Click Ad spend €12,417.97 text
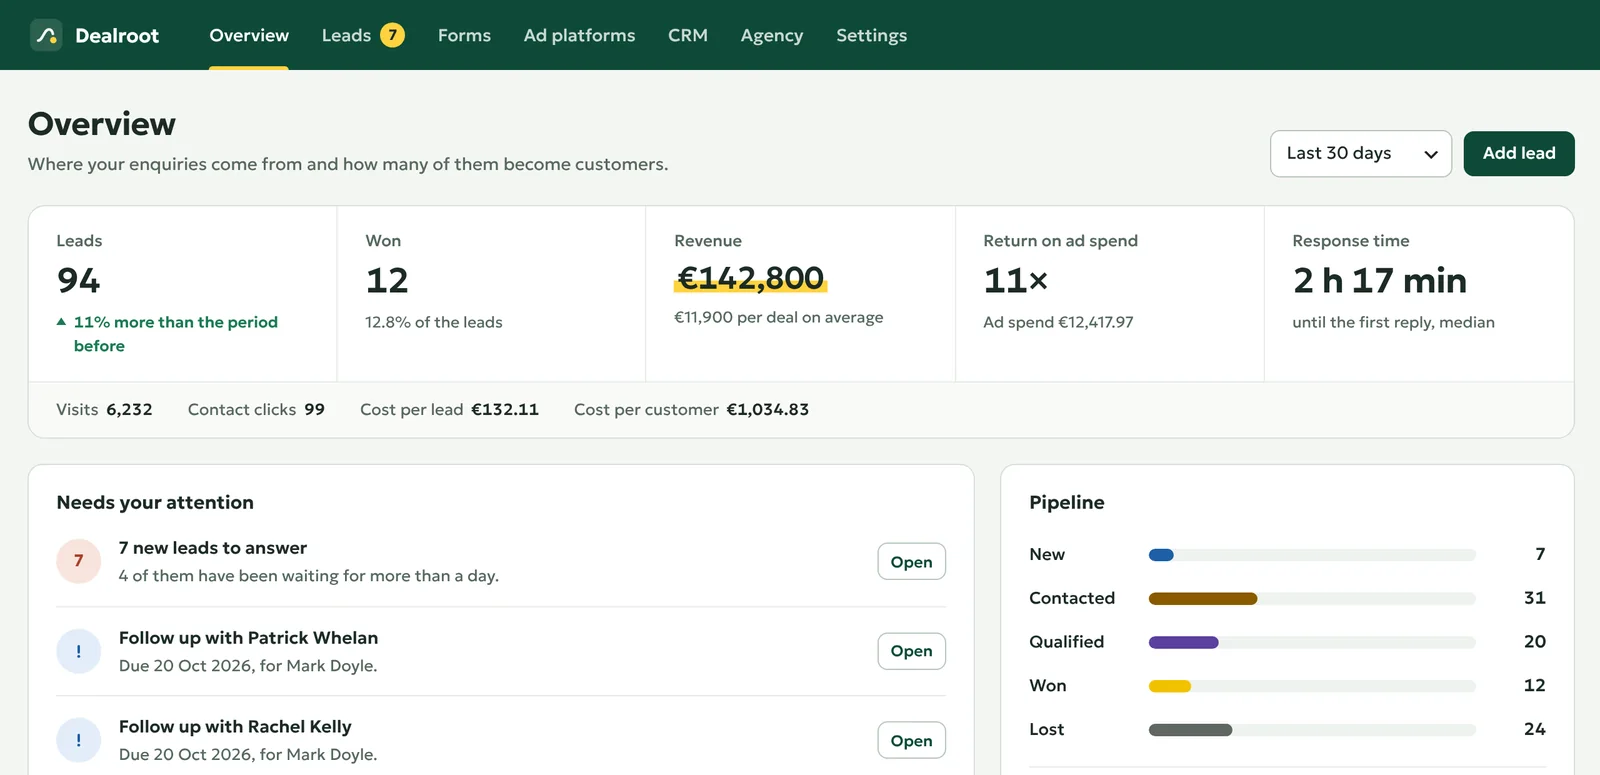 pos(1058,322)
